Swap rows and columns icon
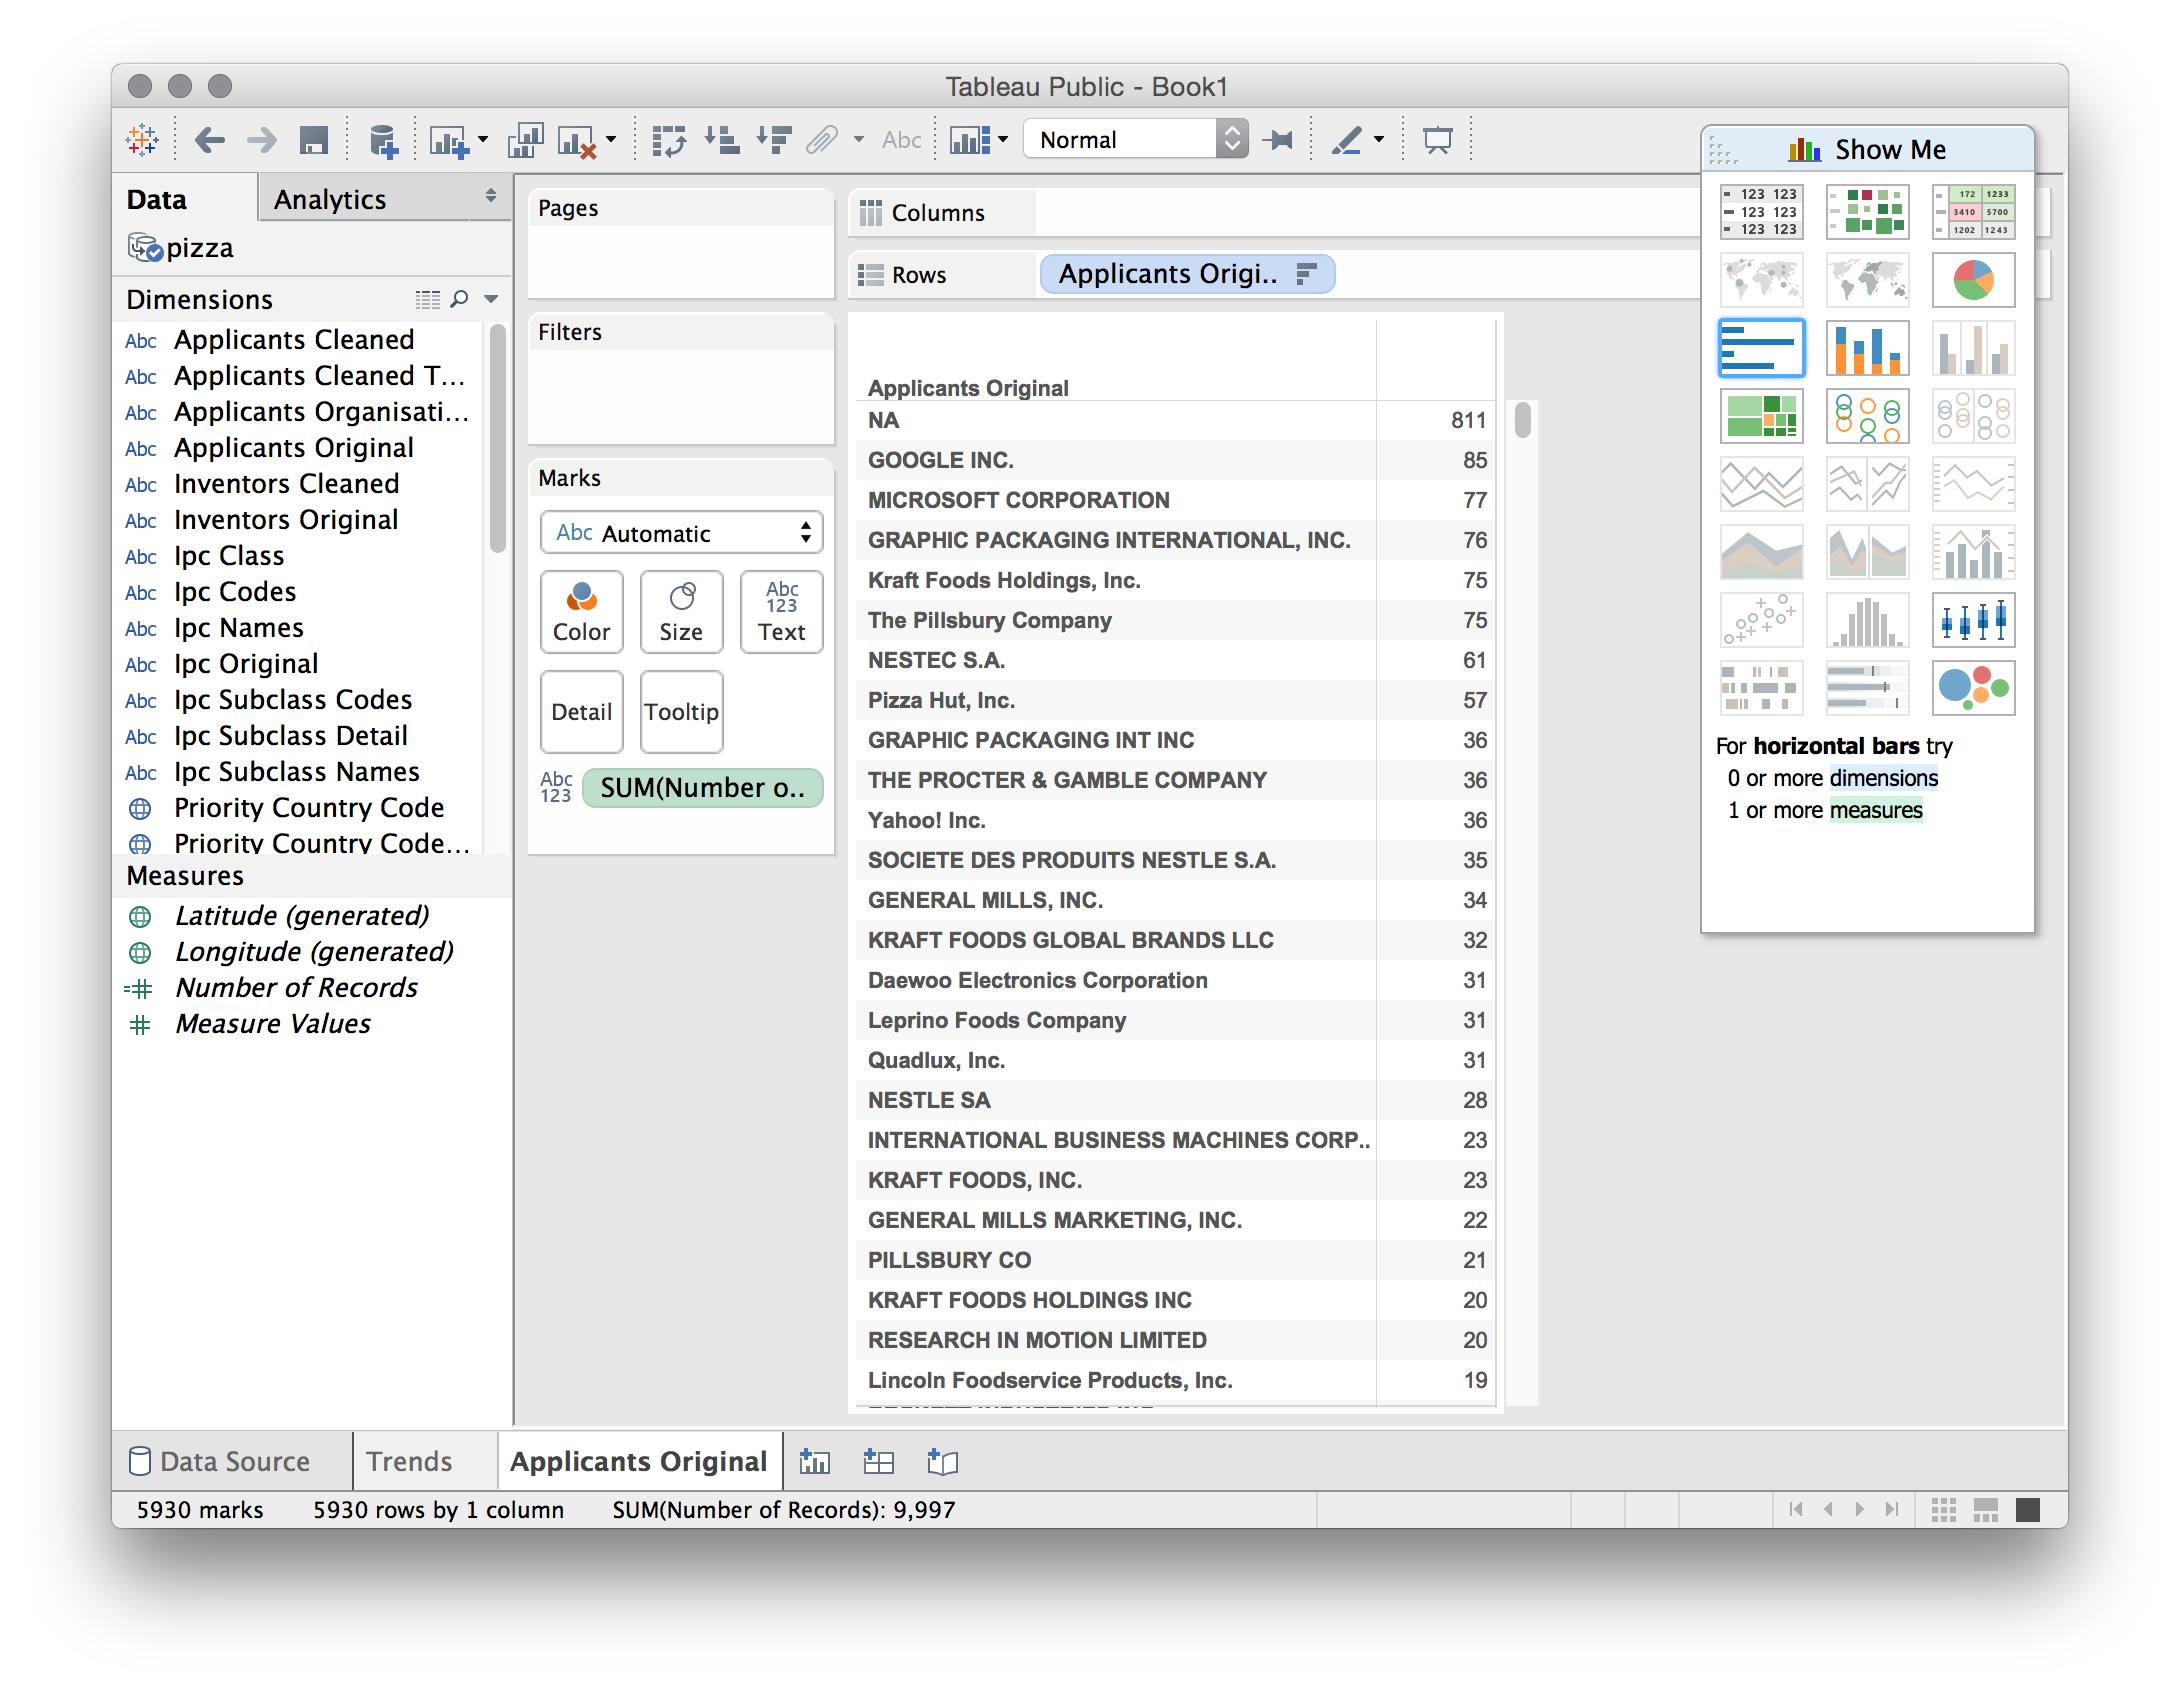This screenshot has height=1688, width=2180. tap(668, 141)
